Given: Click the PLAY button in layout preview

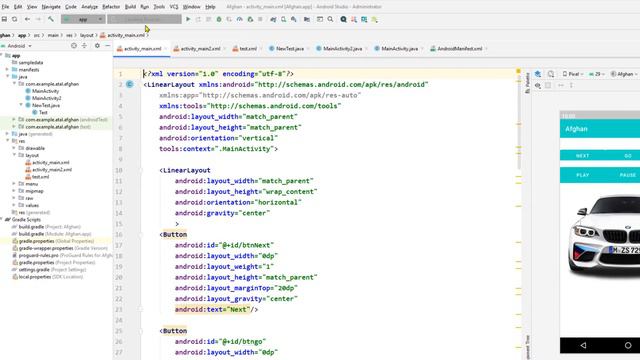Looking at the screenshot, I should point(582,175).
